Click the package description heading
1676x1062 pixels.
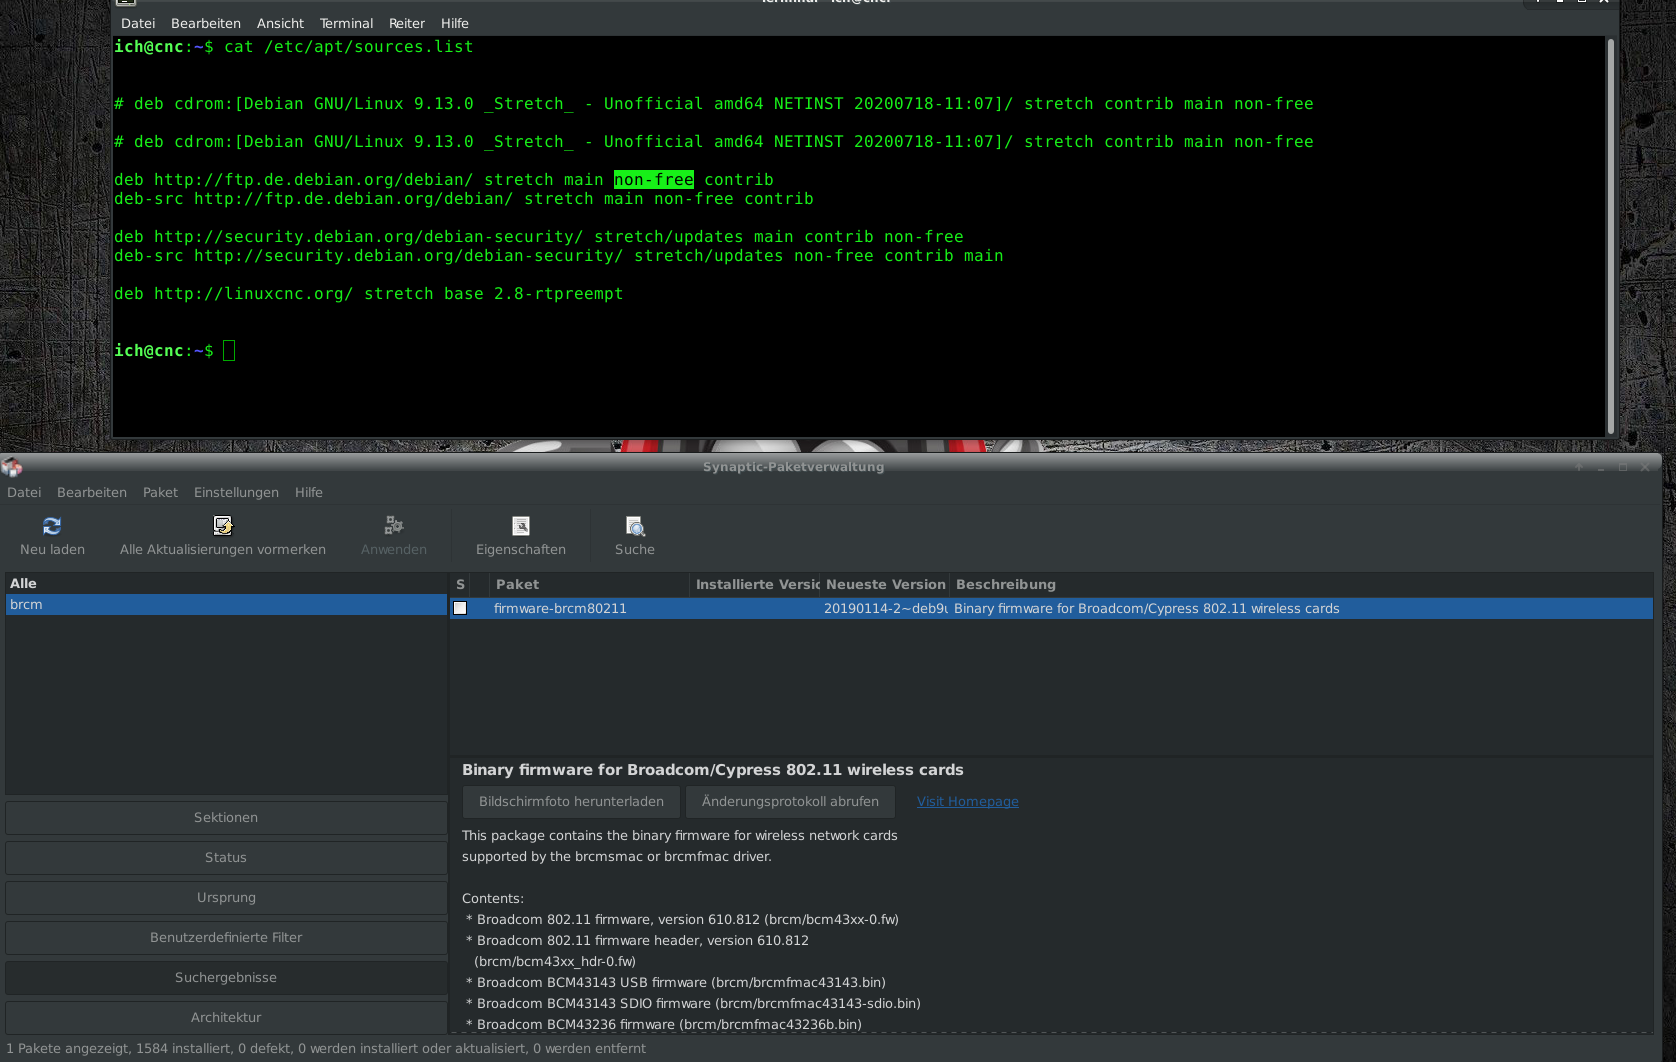[712, 770]
